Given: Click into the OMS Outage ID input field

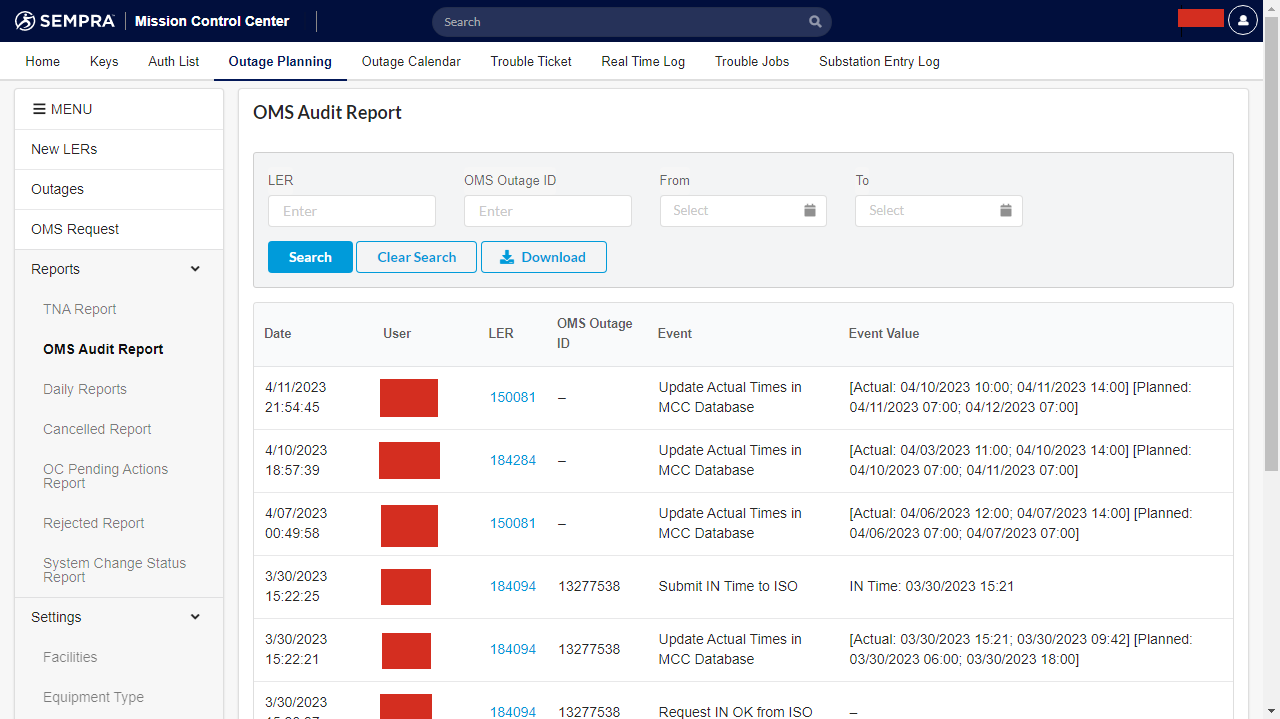Looking at the screenshot, I should [x=547, y=211].
